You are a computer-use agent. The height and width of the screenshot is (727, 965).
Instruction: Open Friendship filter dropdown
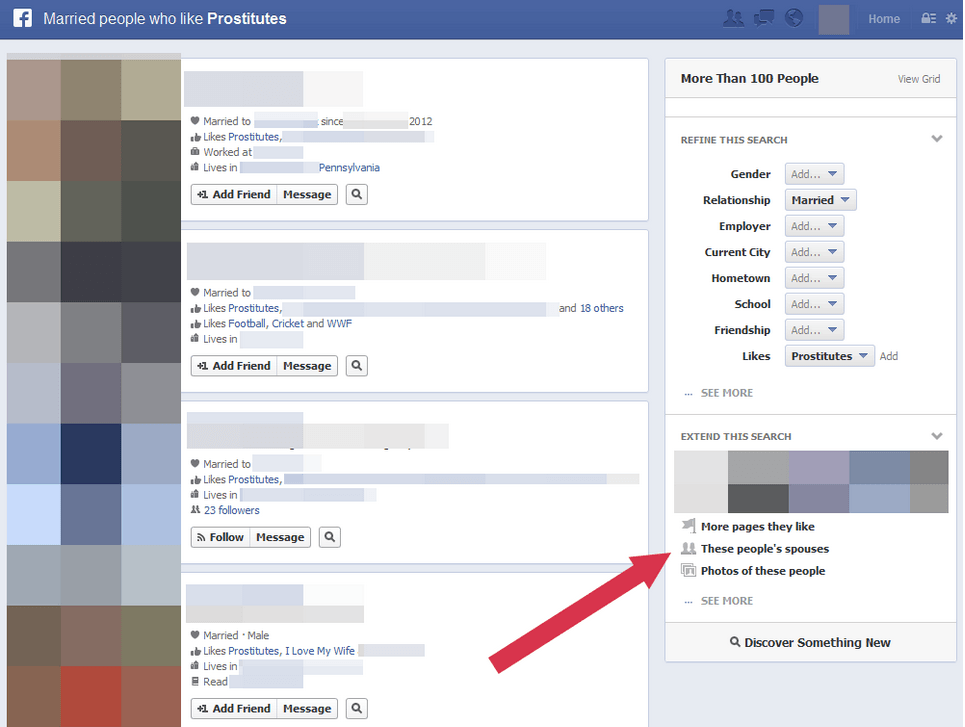814,330
